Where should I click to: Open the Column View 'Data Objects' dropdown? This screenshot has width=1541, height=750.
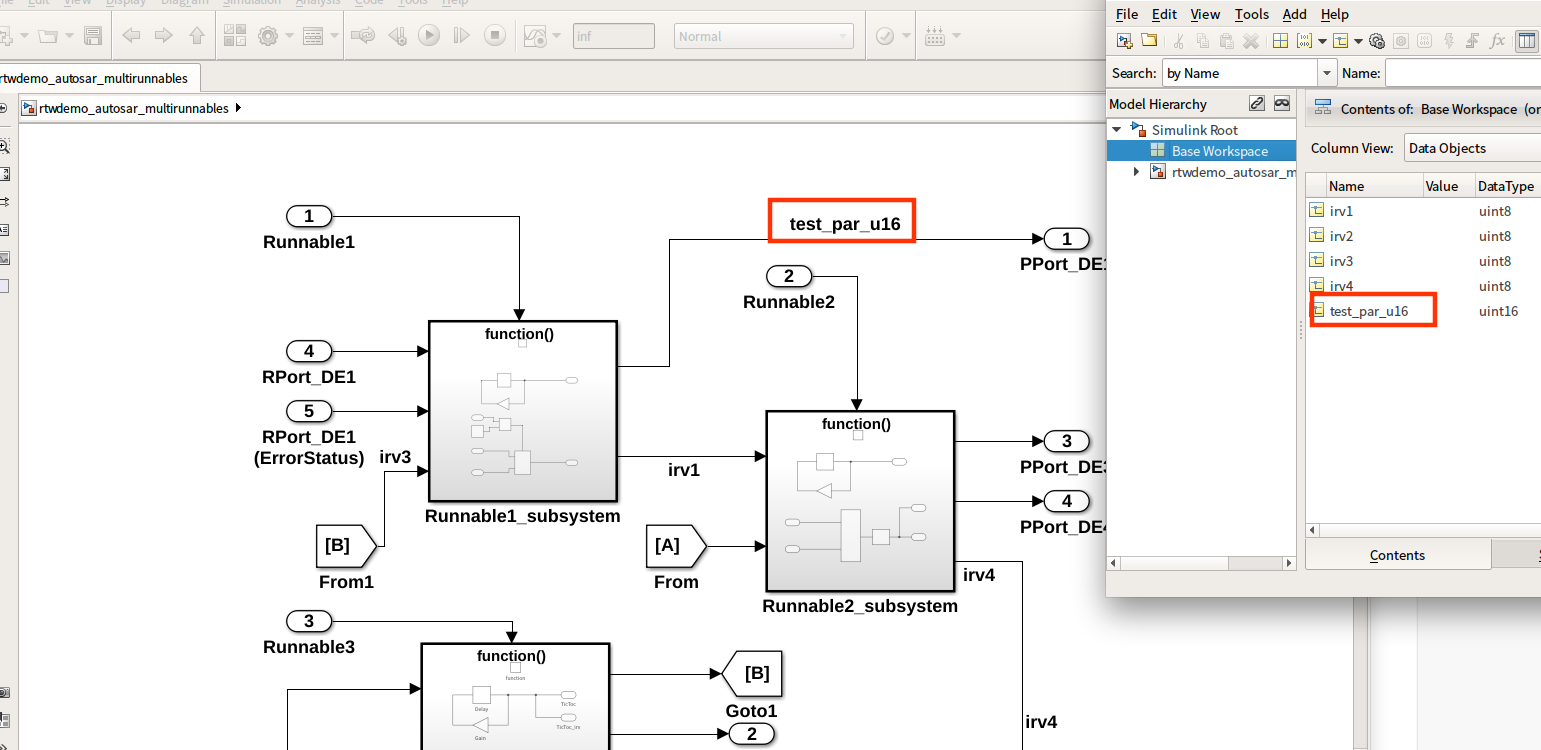click(1472, 148)
